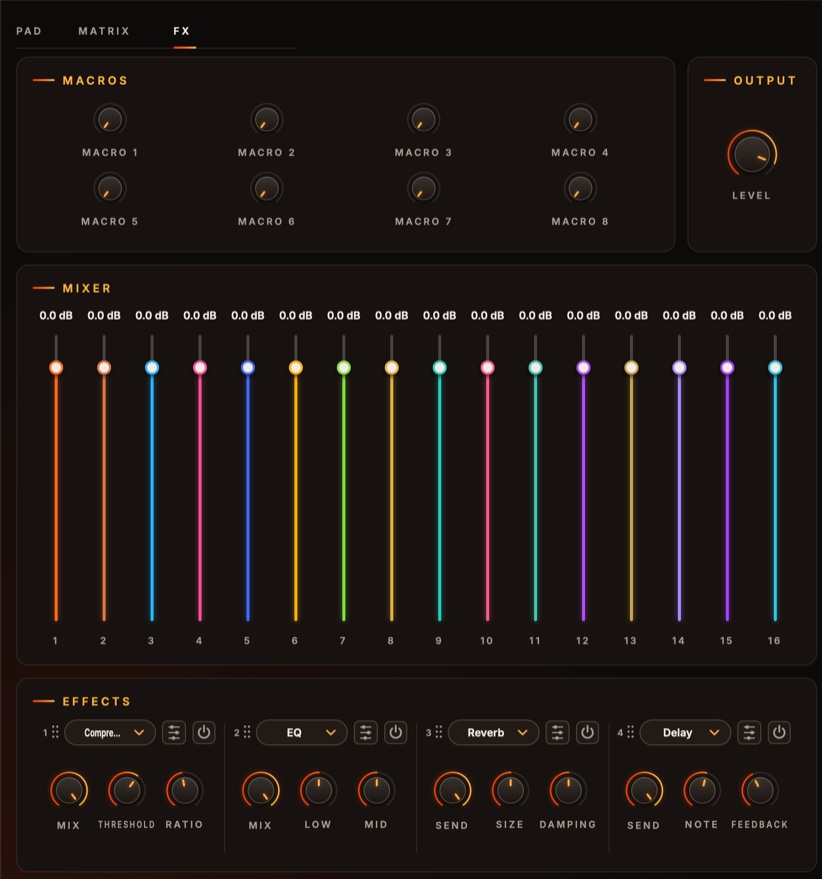This screenshot has height=879, width=822.
Task: Click the 0.0 dB value above channel 12
Action: point(583,316)
